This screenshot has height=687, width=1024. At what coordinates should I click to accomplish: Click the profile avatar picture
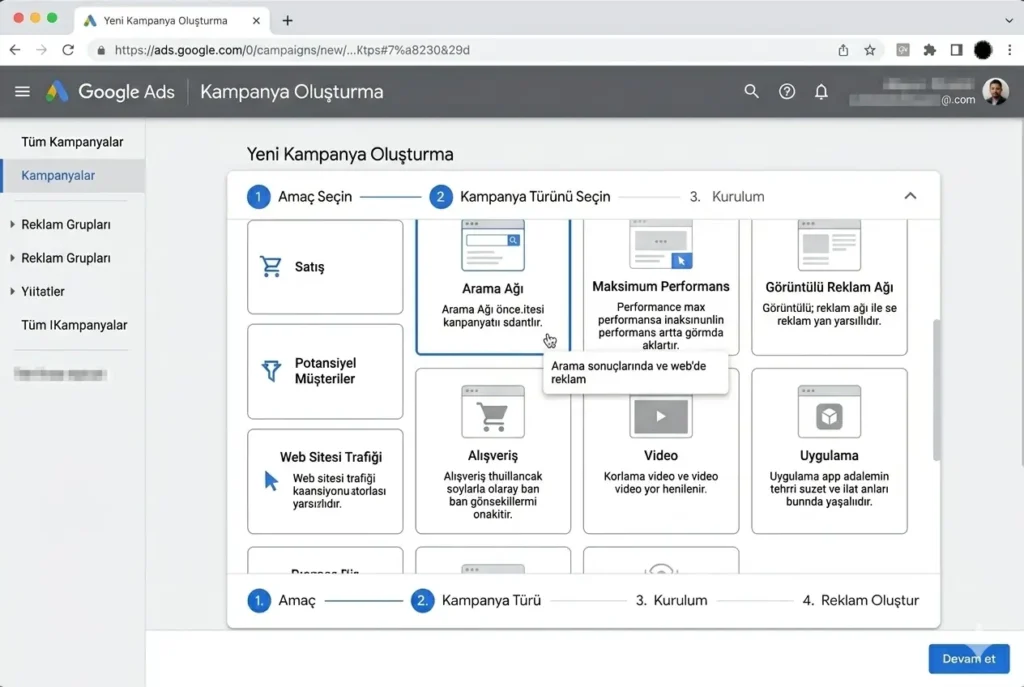click(993, 91)
